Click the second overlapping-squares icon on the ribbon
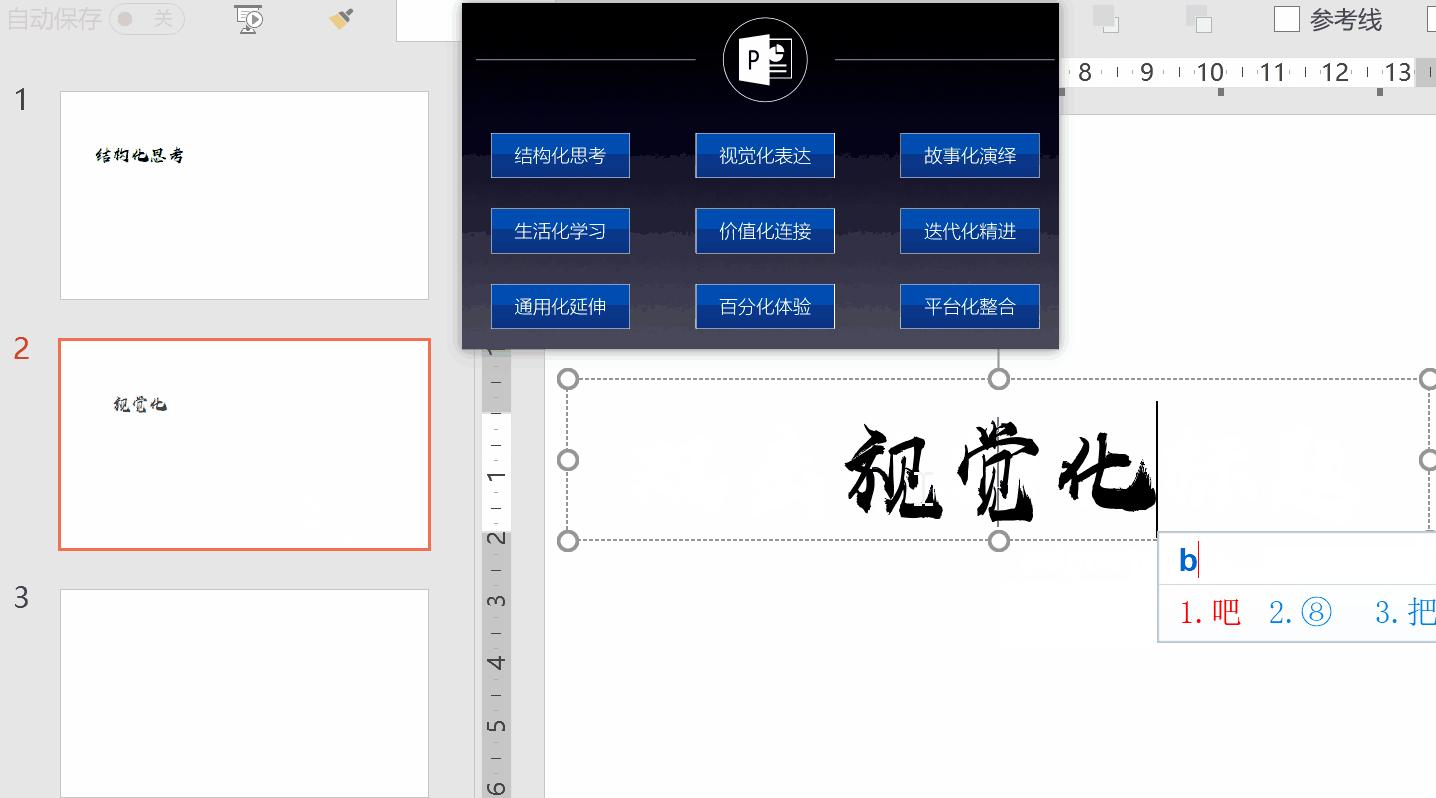Screen dimensions: 1436x798 (1196, 19)
